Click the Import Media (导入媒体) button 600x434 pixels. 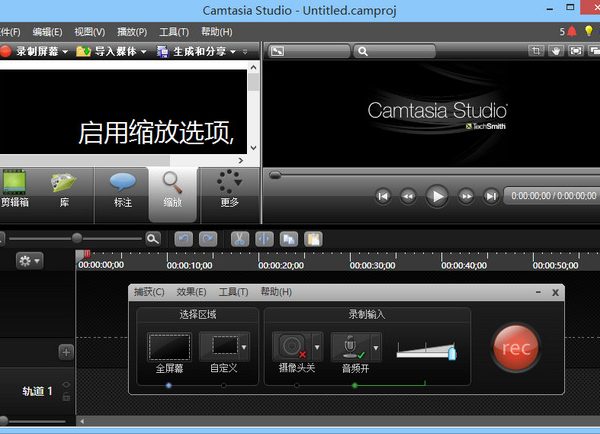pyautogui.click(x=111, y=51)
